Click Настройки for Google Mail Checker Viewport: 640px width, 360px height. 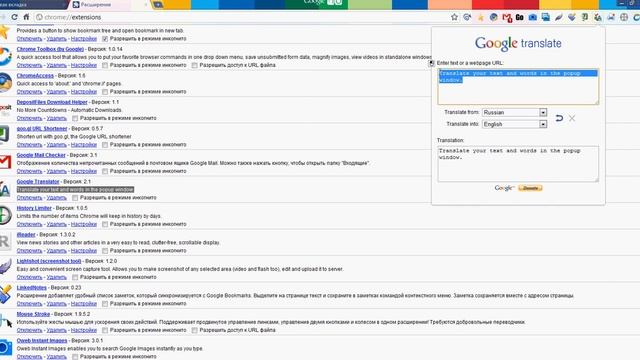[84, 171]
